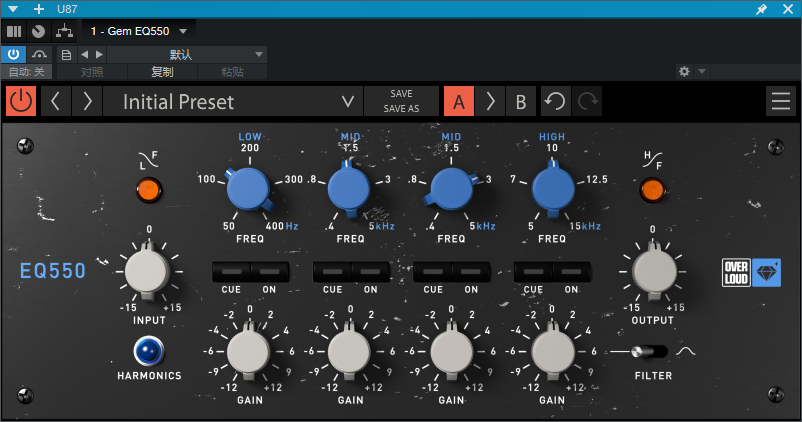
Task: Click the 复制 copy button
Action: pyautogui.click(x=162, y=72)
